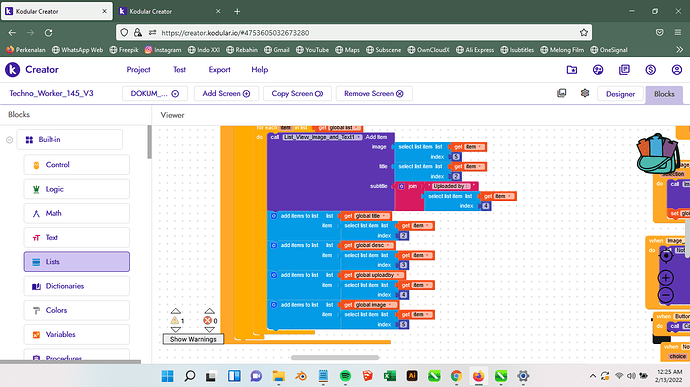
Task: Toggle mutator on add items global title block
Action: click(x=273, y=216)
